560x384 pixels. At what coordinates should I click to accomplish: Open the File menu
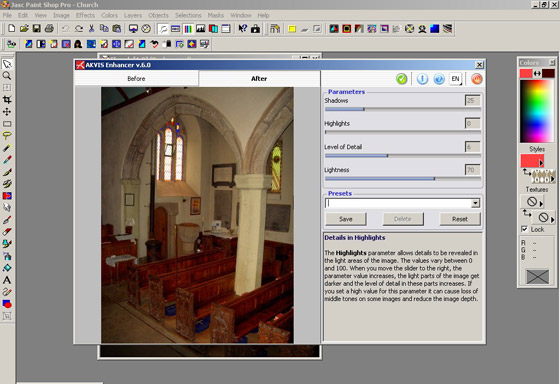tap(7, 15)
